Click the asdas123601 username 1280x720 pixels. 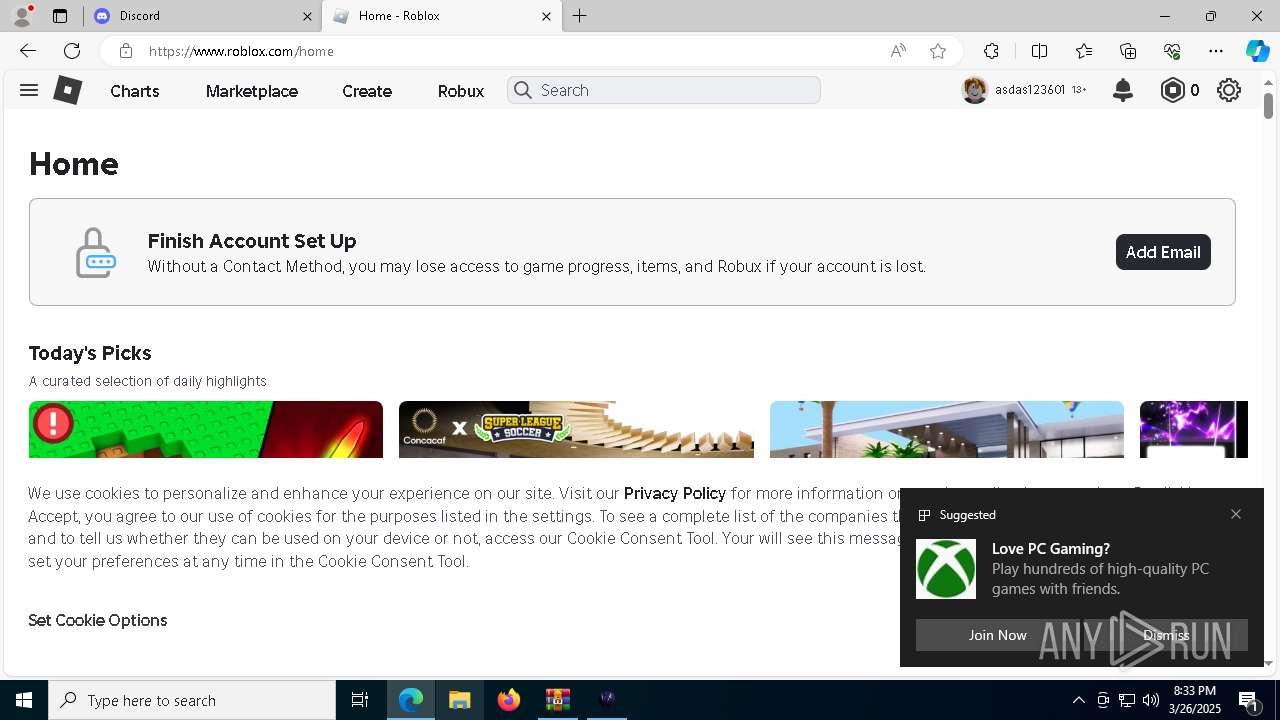click(1030, 90)
